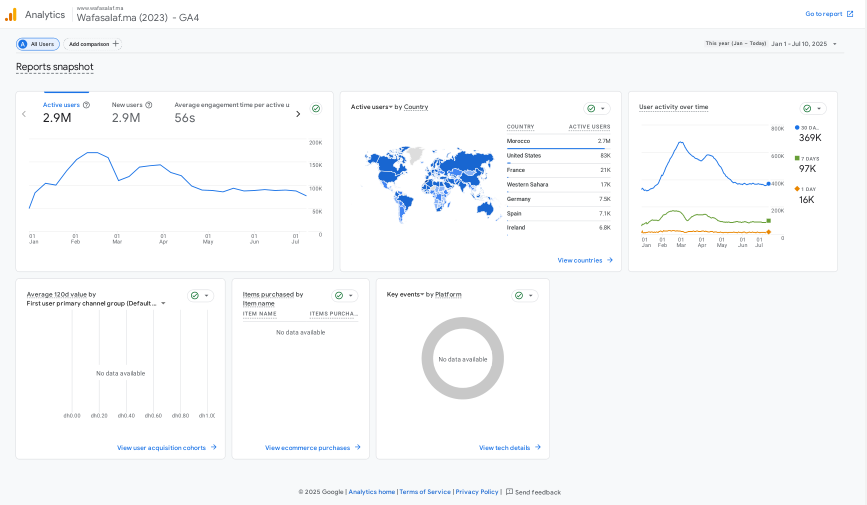867x505 pixels.
Task: Click the green check status icon on Active users card
Action: [x=316, y=108]
